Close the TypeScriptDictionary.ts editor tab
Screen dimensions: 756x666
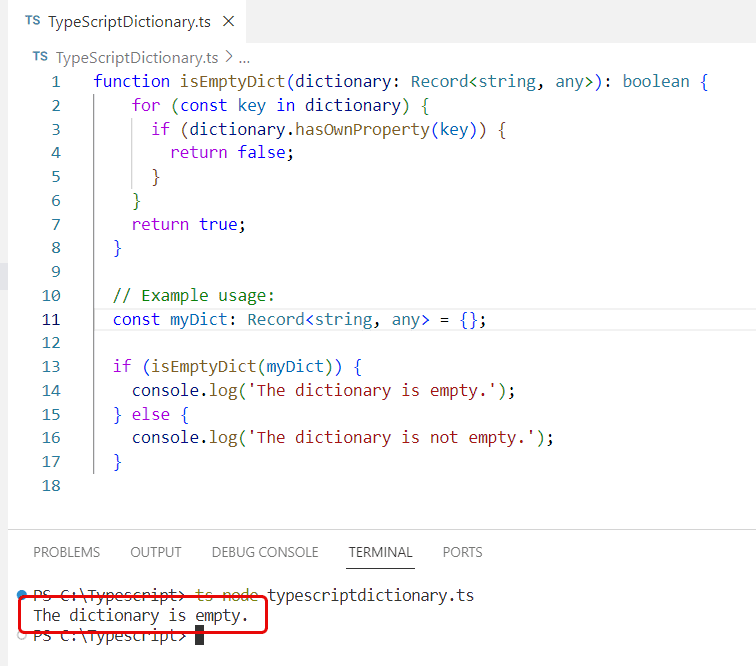[x=229, y=21]
